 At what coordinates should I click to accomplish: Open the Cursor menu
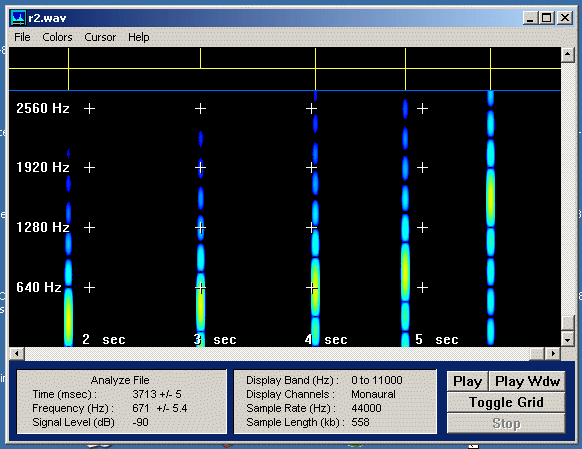coord(100,37)
